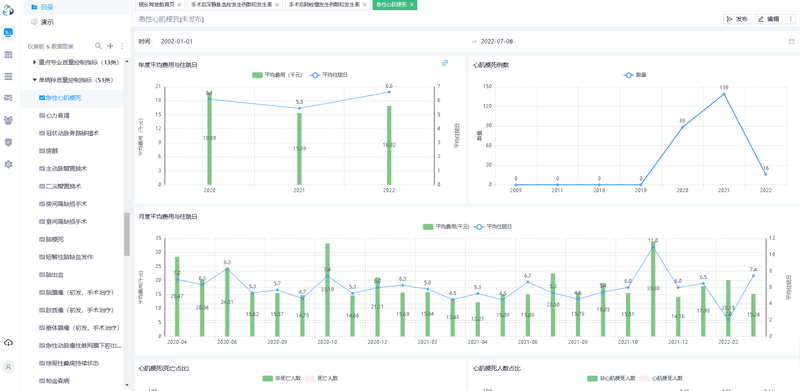Toggle 数量 legend in 心肌梗死例数 chart
The height and width of the screenshot is (391, 800).
point(635,75)
